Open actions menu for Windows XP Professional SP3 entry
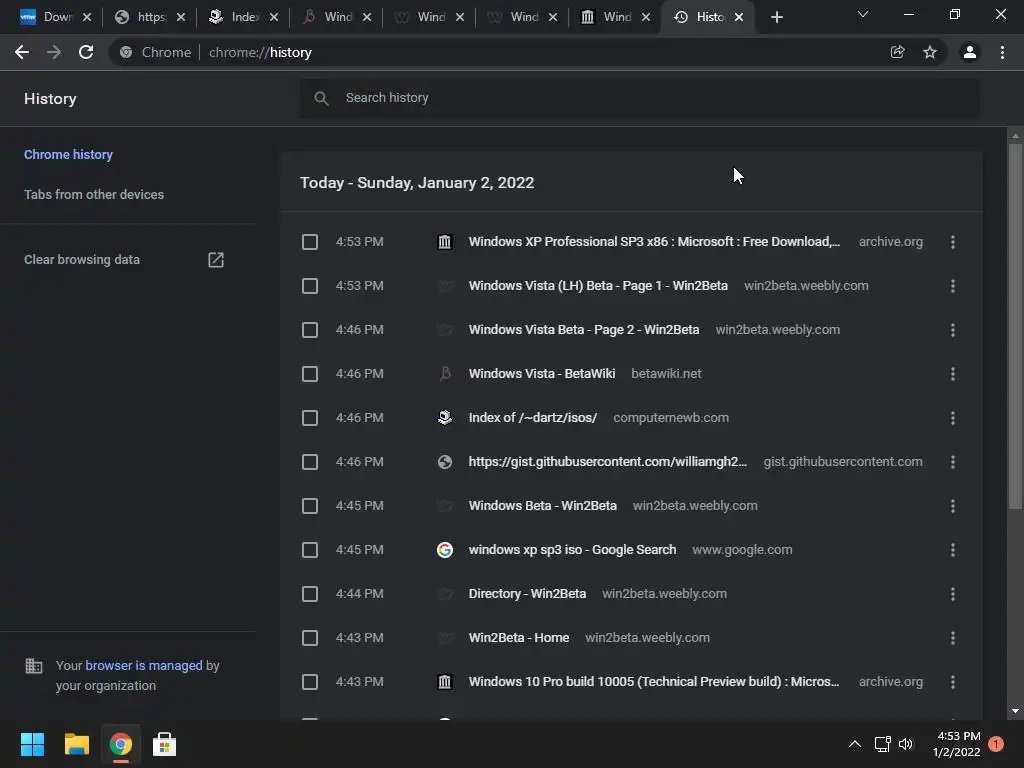 point(953,242)
